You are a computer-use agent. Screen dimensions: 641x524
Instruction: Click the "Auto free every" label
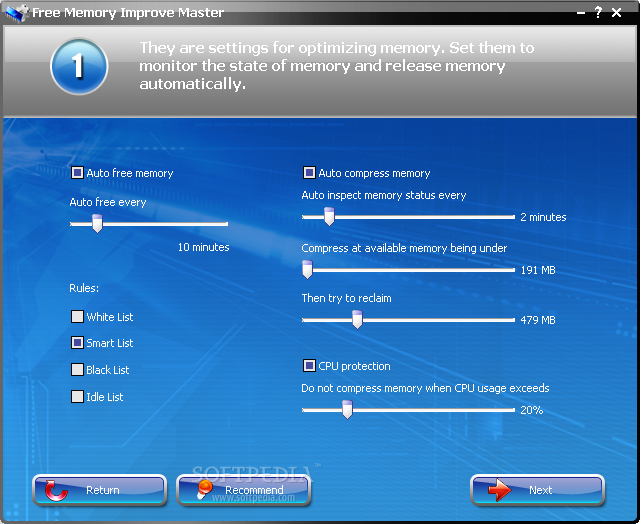pyautogui.click(x=108, y=202)
